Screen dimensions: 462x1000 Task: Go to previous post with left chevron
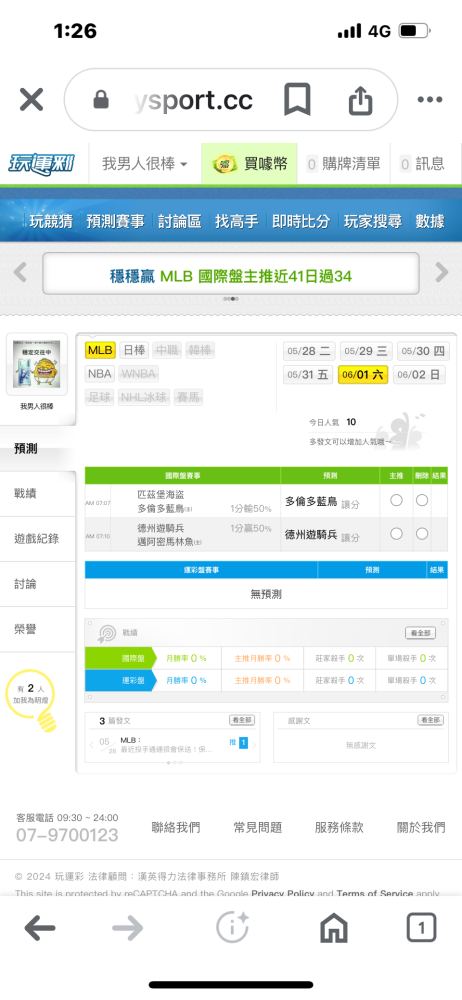(91, 744)
